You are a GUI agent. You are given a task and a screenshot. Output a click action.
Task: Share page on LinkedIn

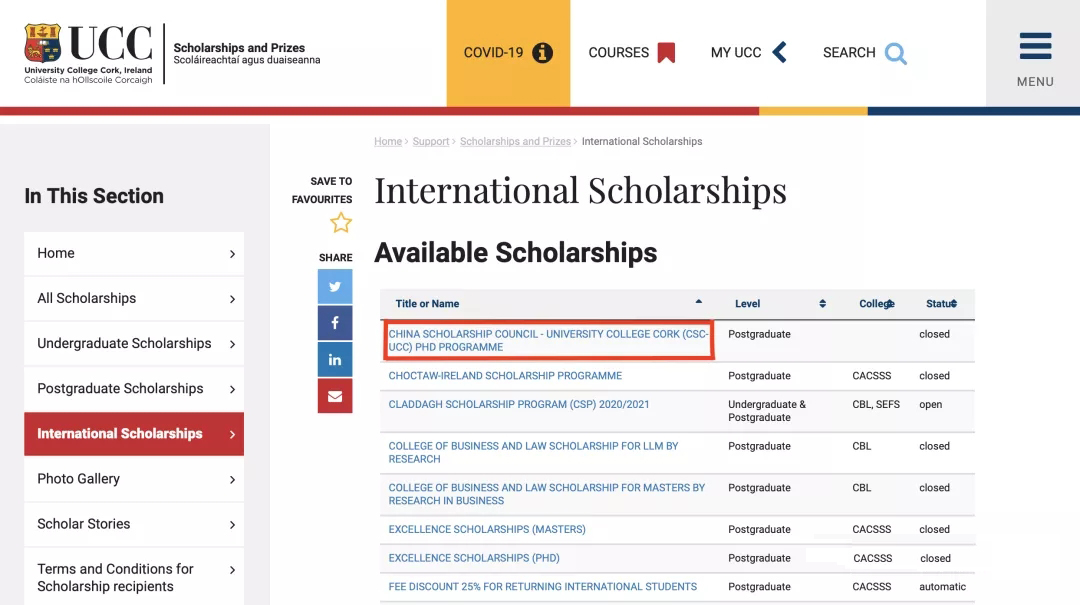(x=335, y=360)
